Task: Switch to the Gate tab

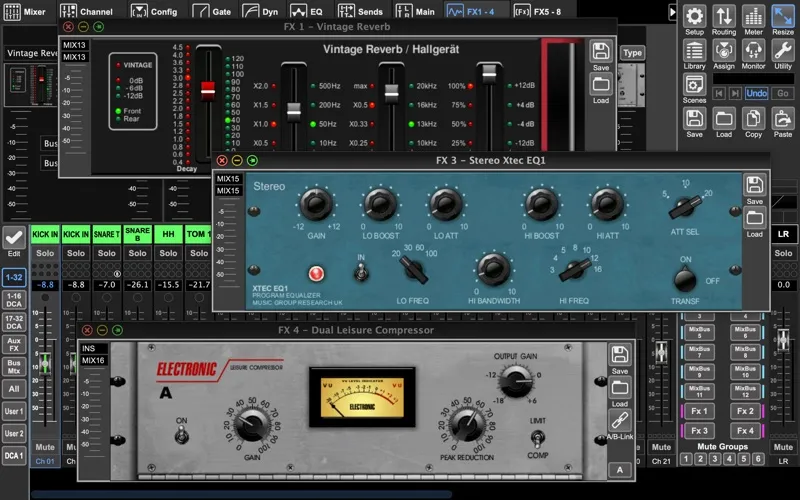Action: (212, 11)
